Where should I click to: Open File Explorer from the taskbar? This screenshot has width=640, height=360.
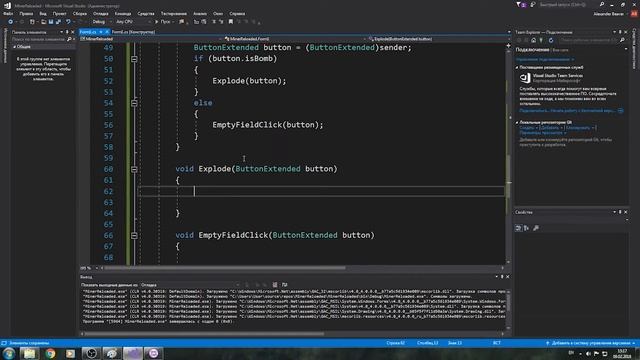(29, 353)
